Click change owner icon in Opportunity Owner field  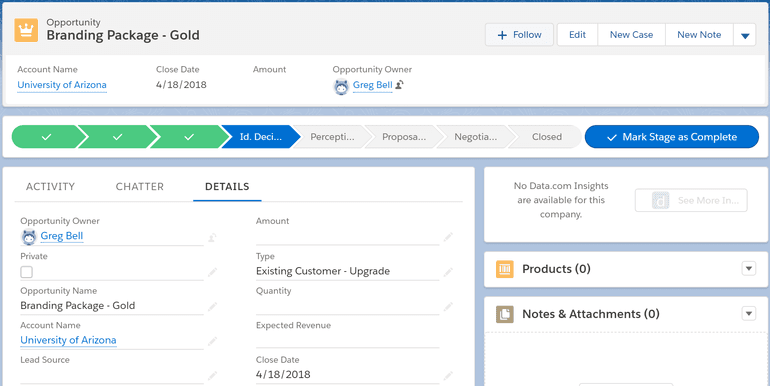coord(212,238)
